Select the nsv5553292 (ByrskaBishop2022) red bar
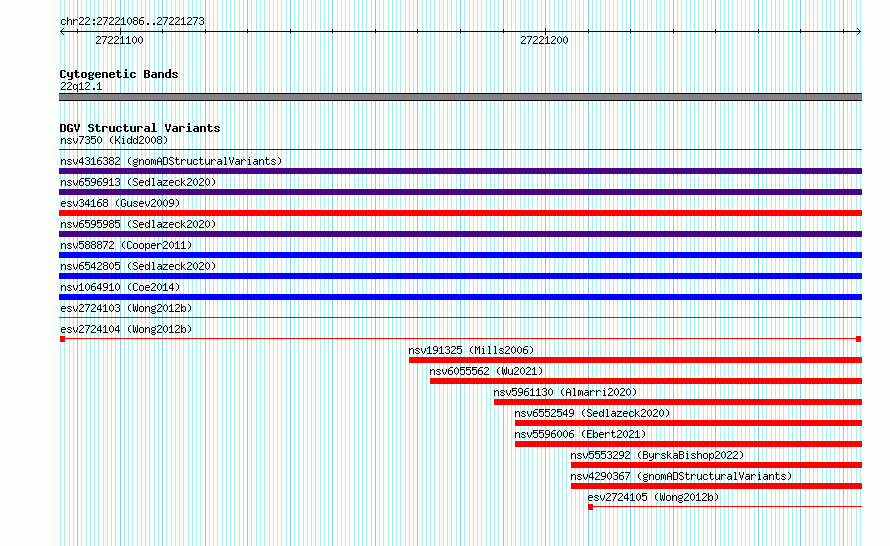Screen dimensions: 890x546 click(716, 465)
